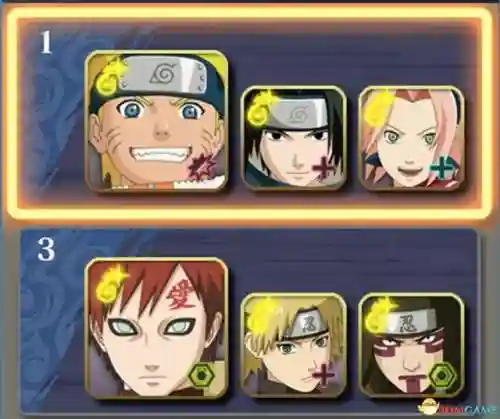Click the Sasuke portrait in team 1
The width and height of the screenshot is (500, 419).
(294, 138)
